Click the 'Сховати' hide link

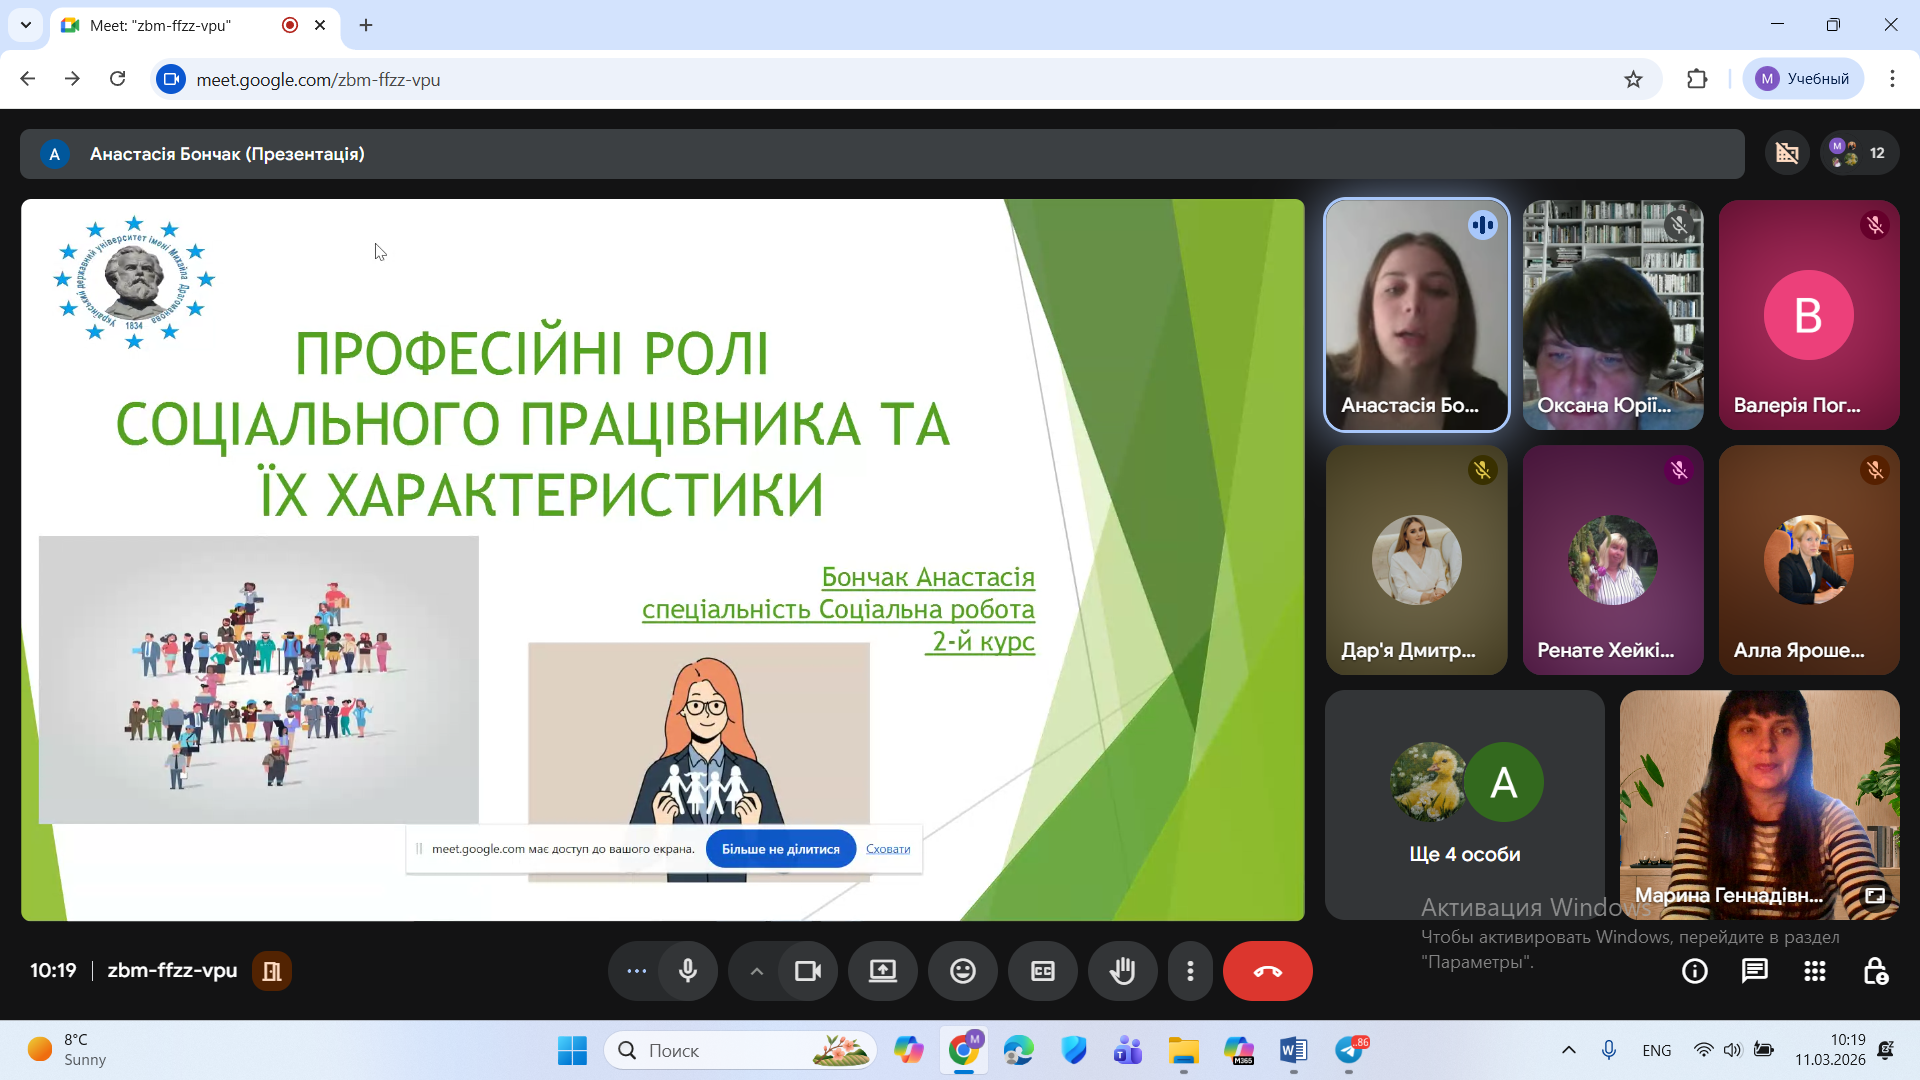pos(887,849)
